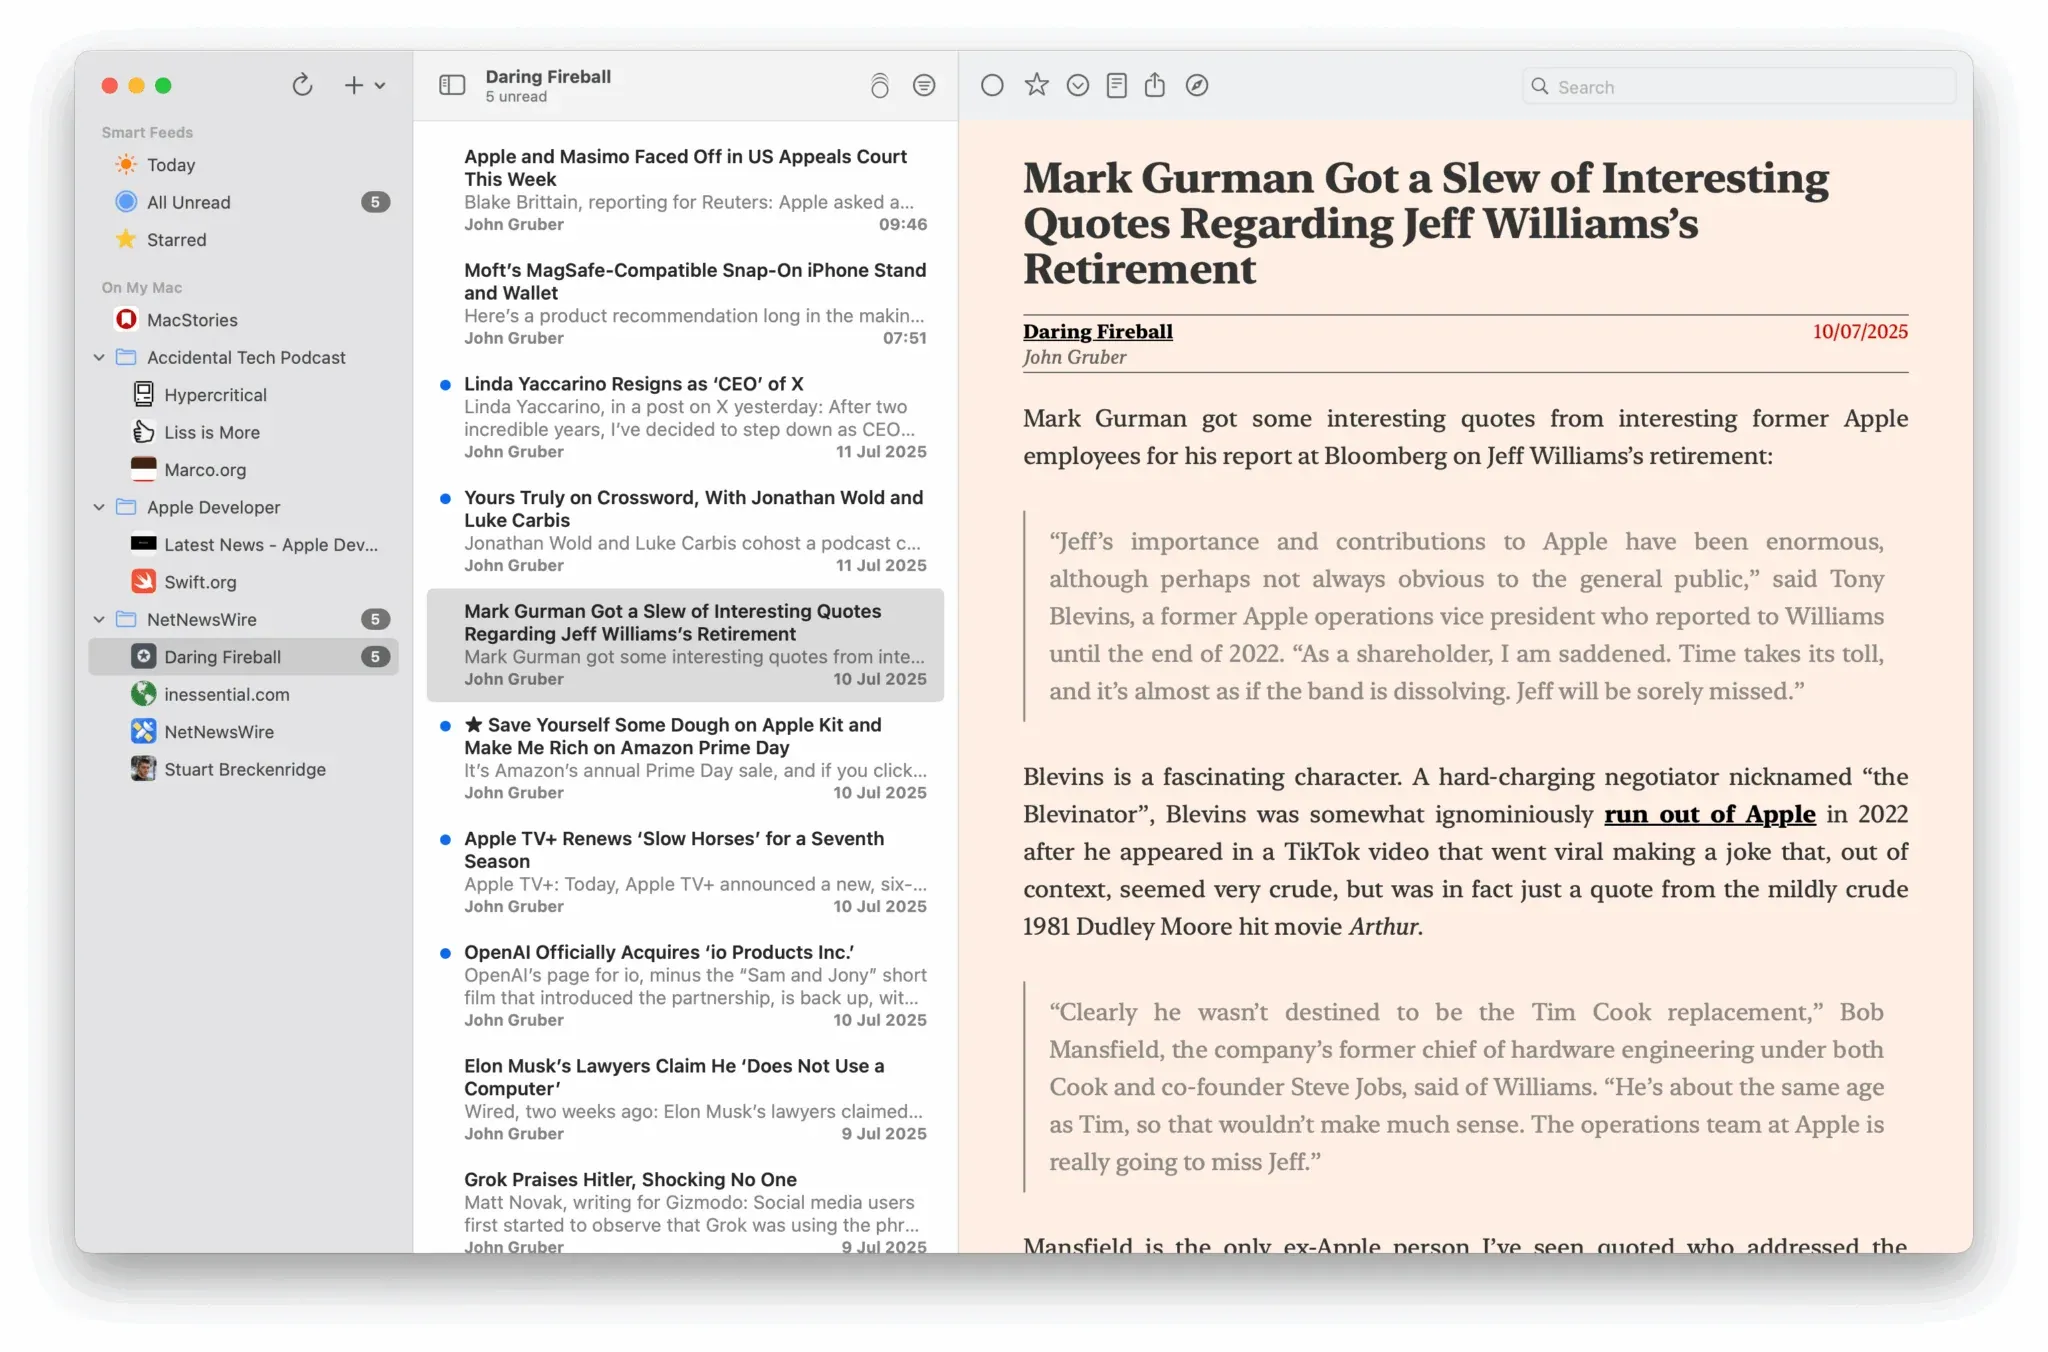Open Daring Fireball link in article header
2048x1352 pixels.
click(1097, 332)
